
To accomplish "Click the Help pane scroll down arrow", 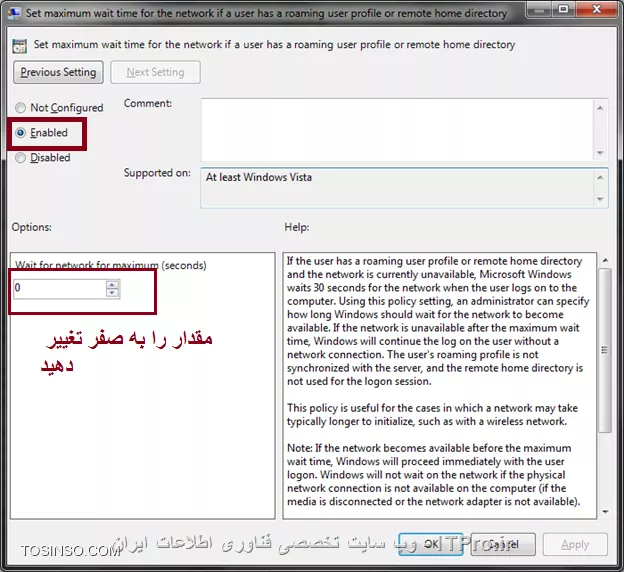I will 605,512.
